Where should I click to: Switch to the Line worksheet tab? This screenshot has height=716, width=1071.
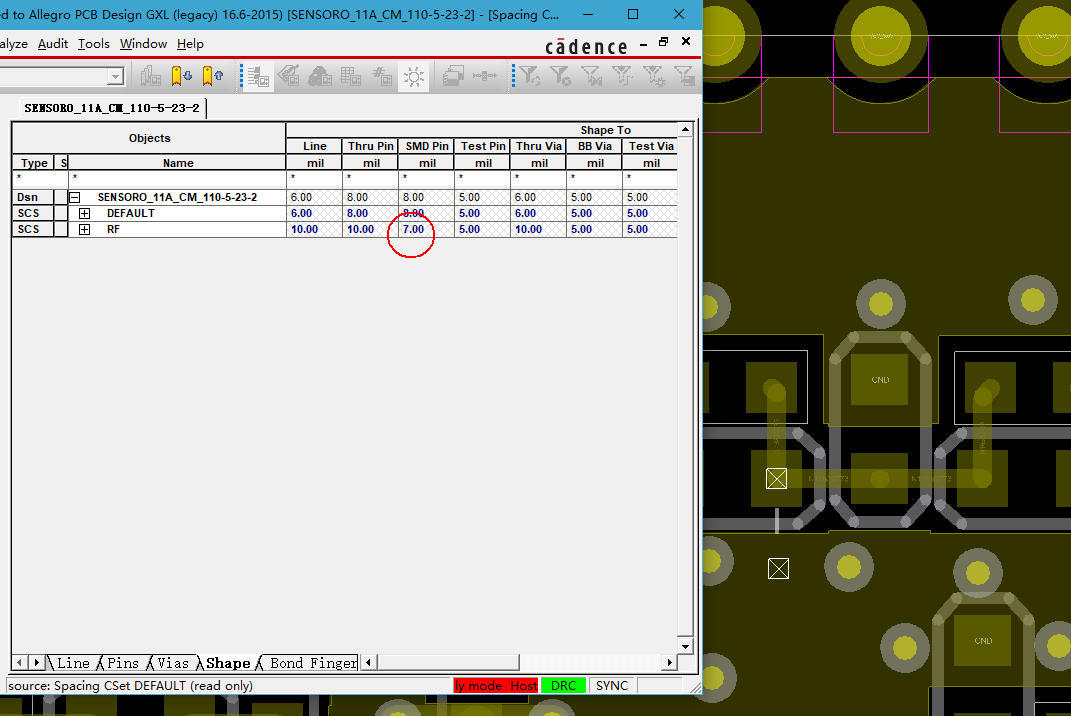[x=73, y=663]
